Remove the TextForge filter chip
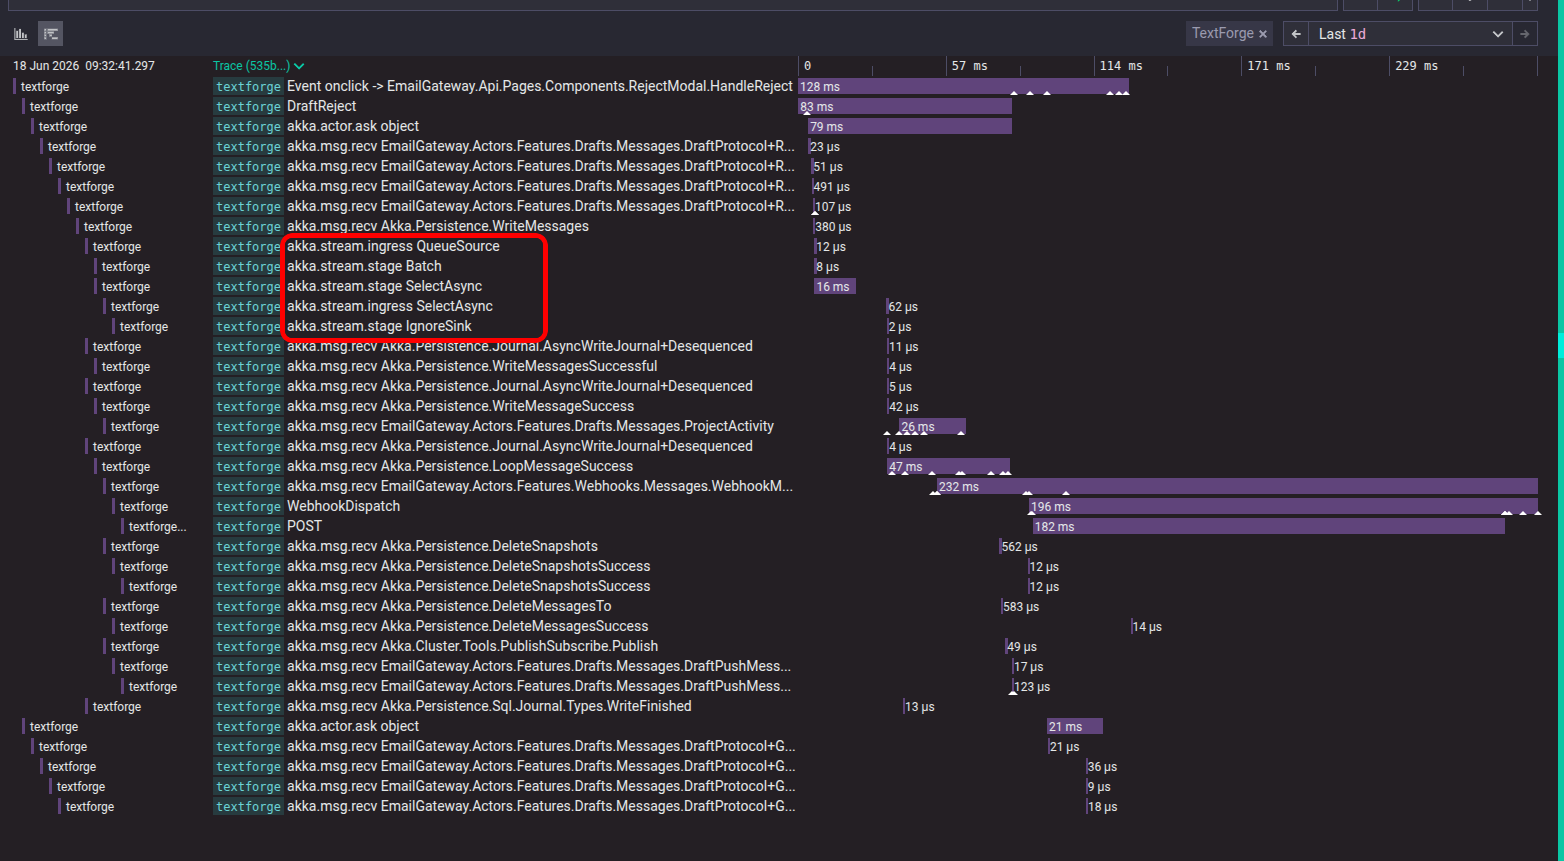The image size is (1564, 861). click(1263, 34)
